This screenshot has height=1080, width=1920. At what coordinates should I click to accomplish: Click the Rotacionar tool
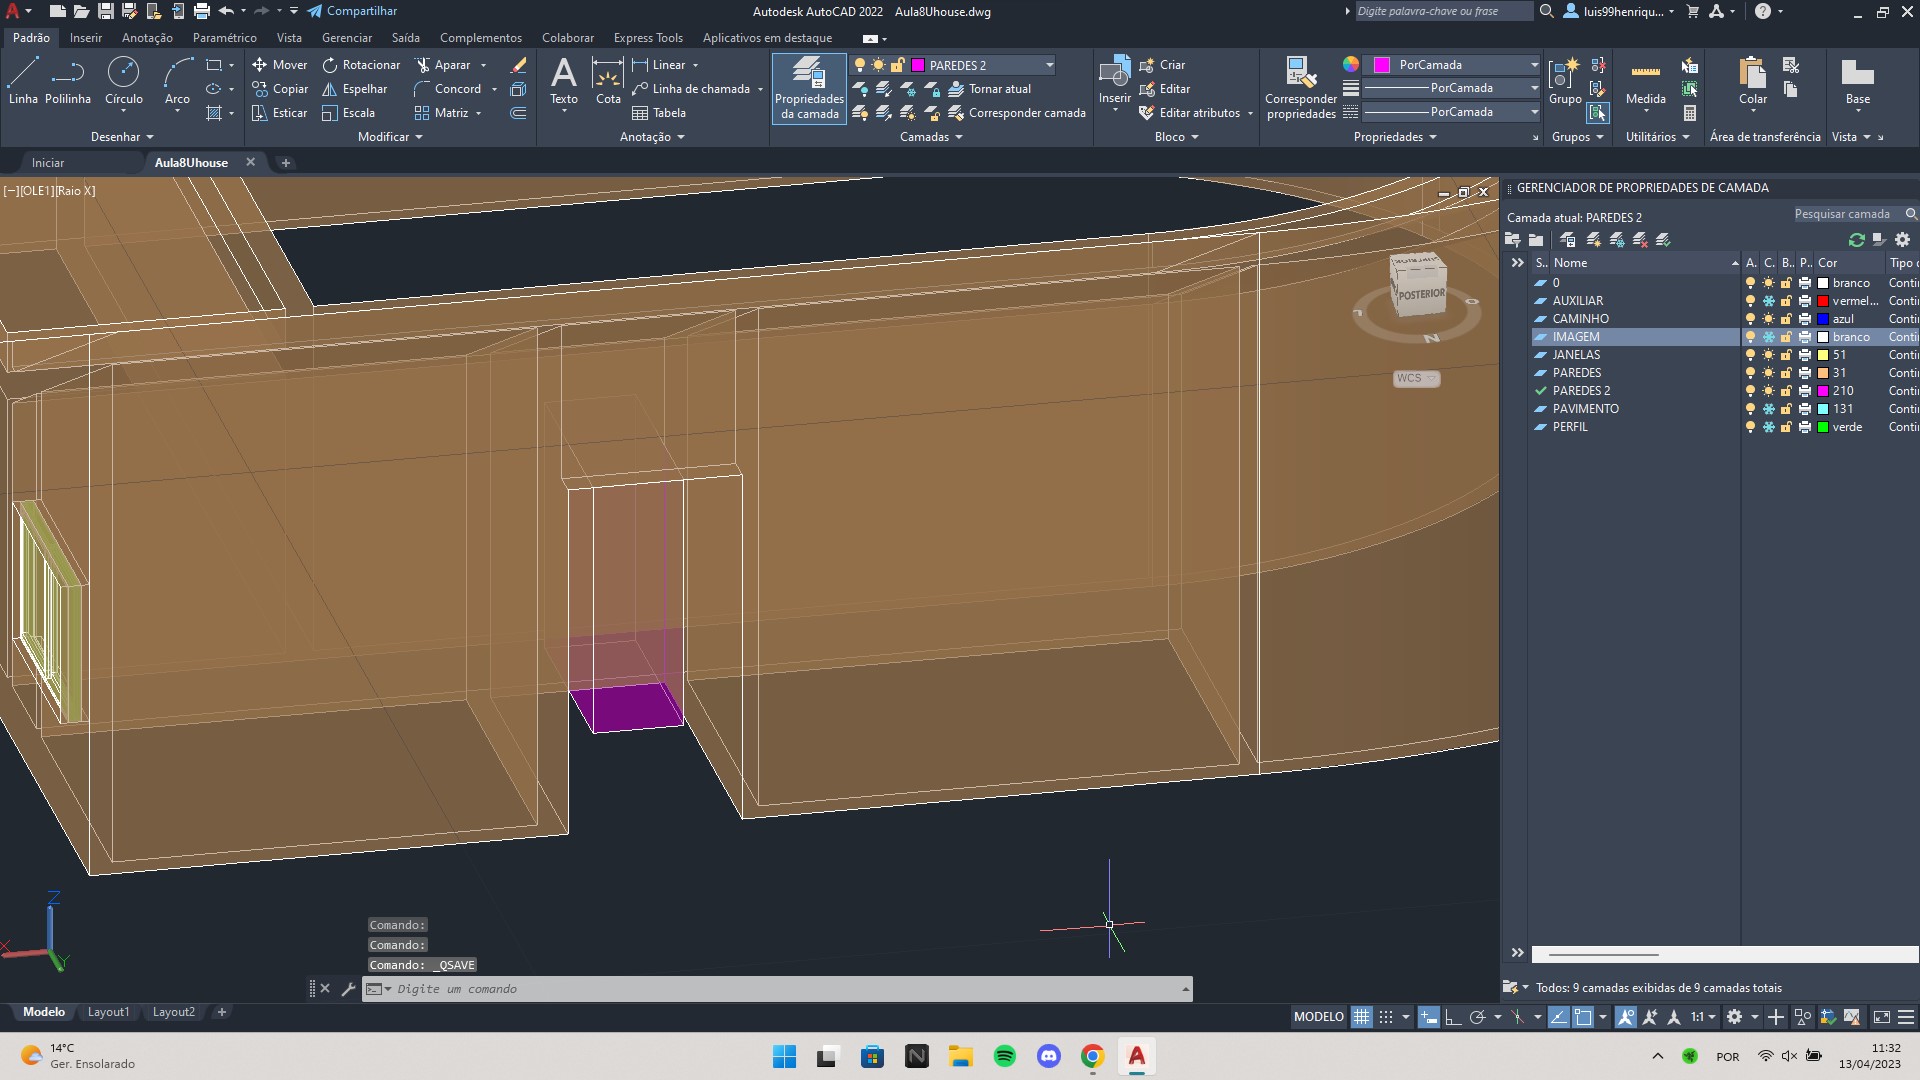coord(361,65)
